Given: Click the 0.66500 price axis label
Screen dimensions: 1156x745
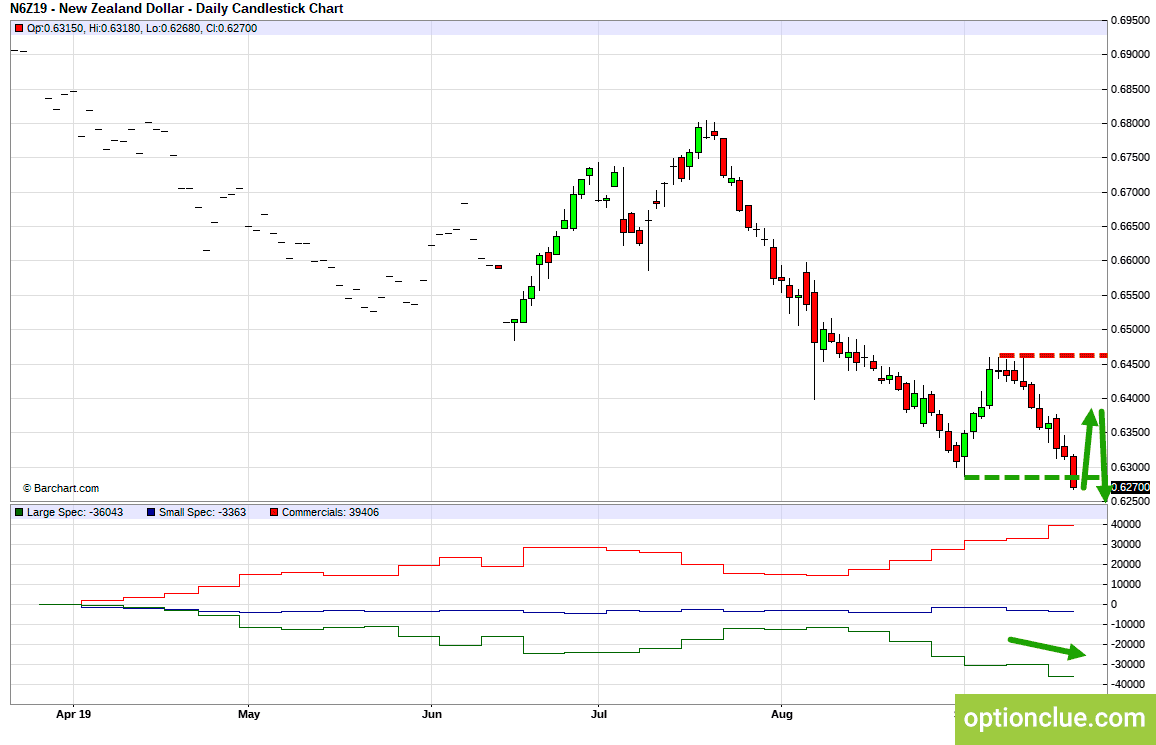Looking at the screenshot, I should coord(1130,226).
